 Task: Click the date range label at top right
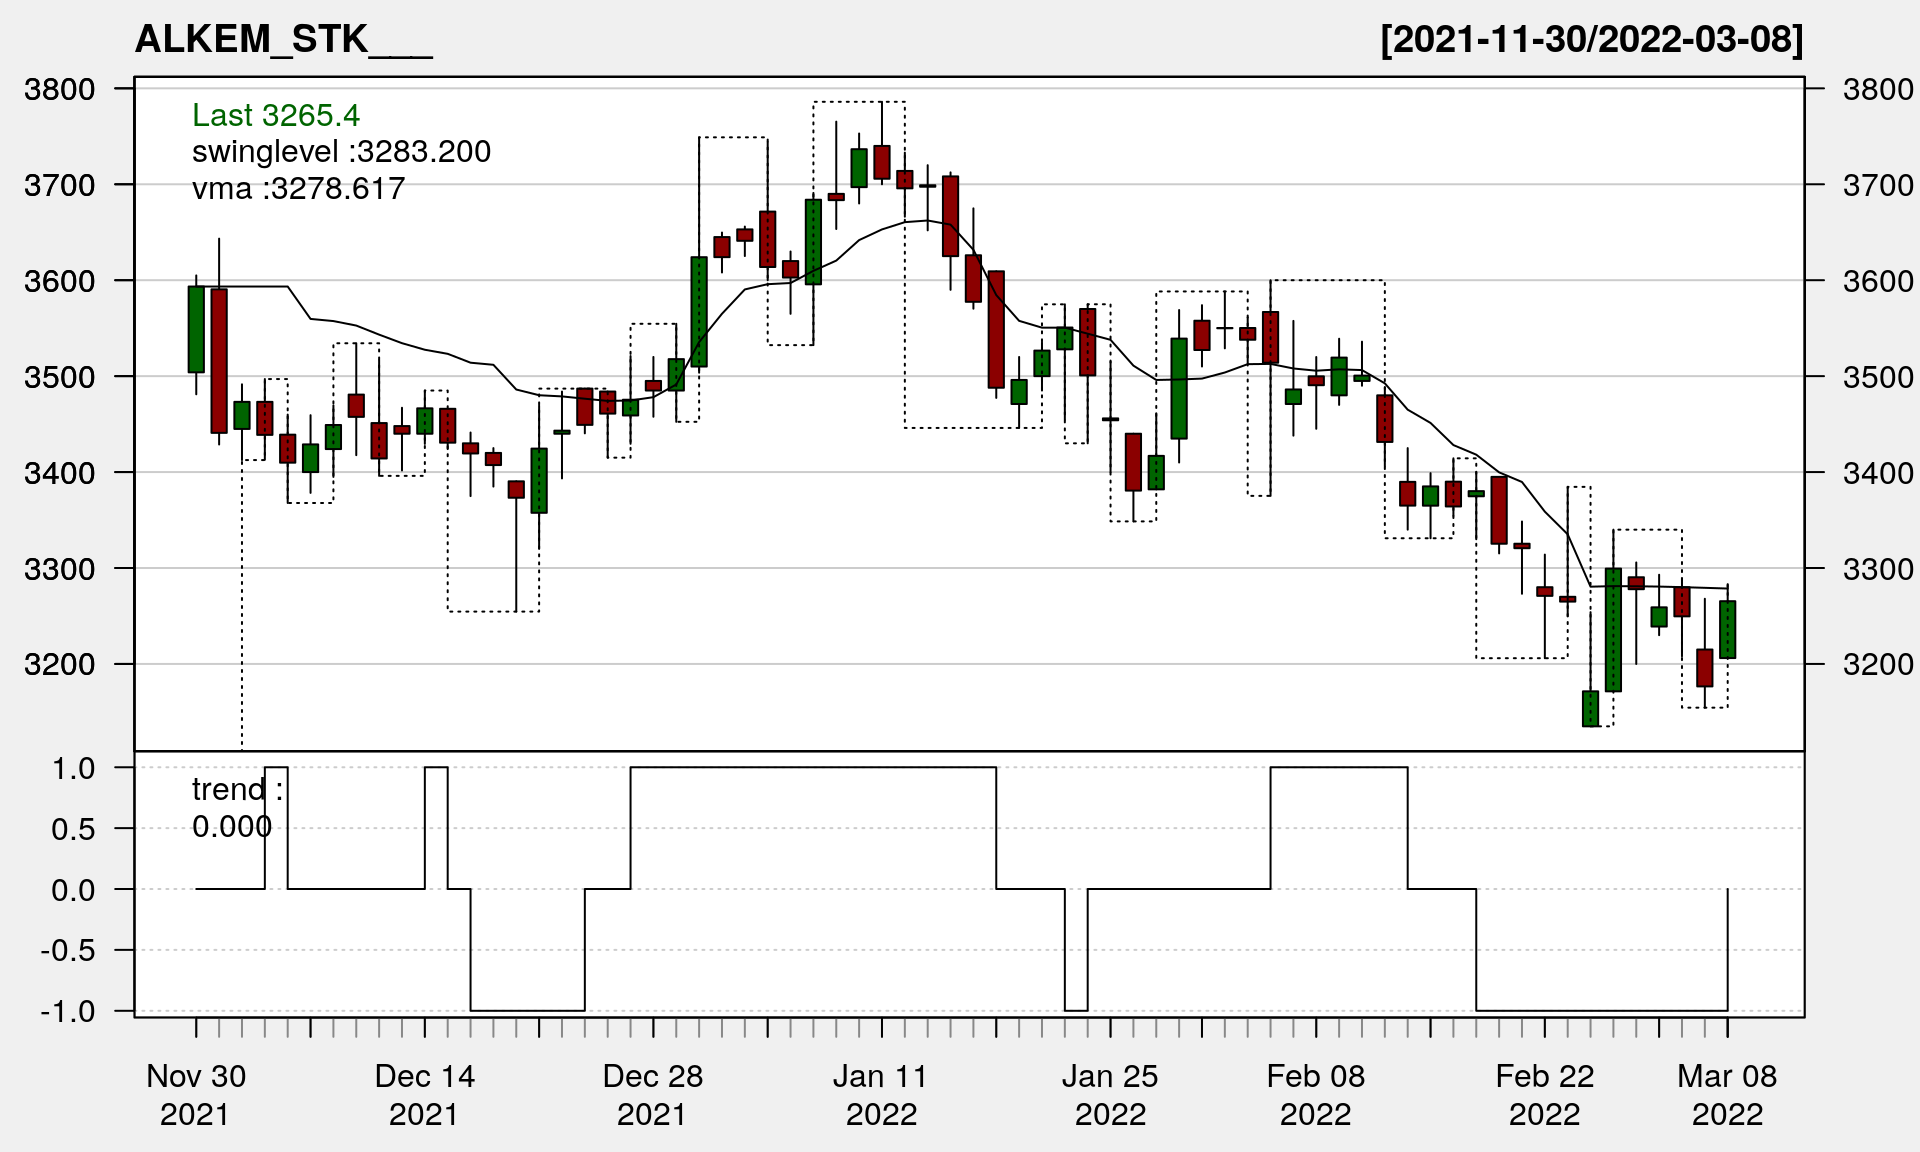[x=1592, y=39]
